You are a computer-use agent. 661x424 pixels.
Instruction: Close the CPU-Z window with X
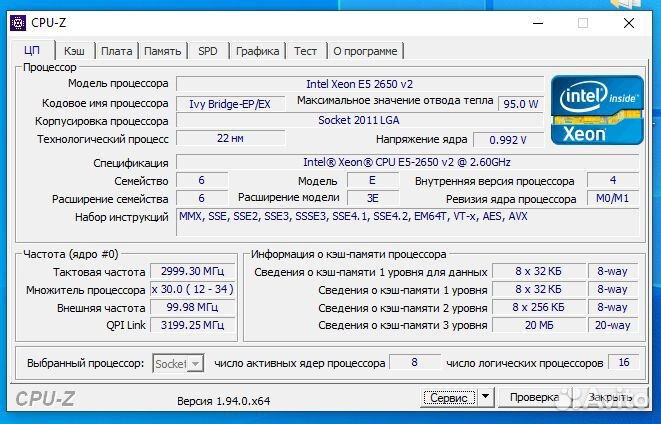[629, 23]
